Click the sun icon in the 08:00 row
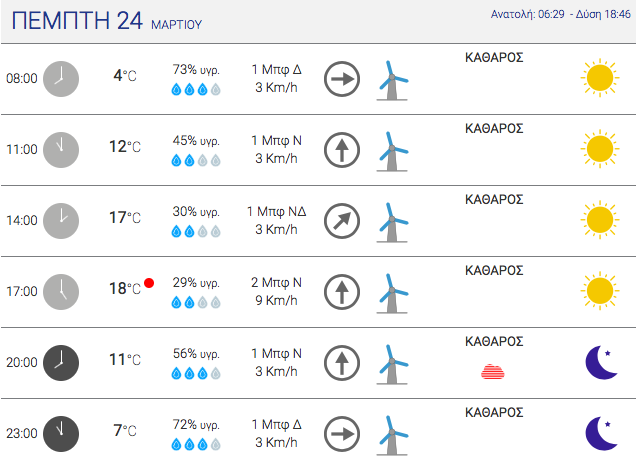 (600, 78)
